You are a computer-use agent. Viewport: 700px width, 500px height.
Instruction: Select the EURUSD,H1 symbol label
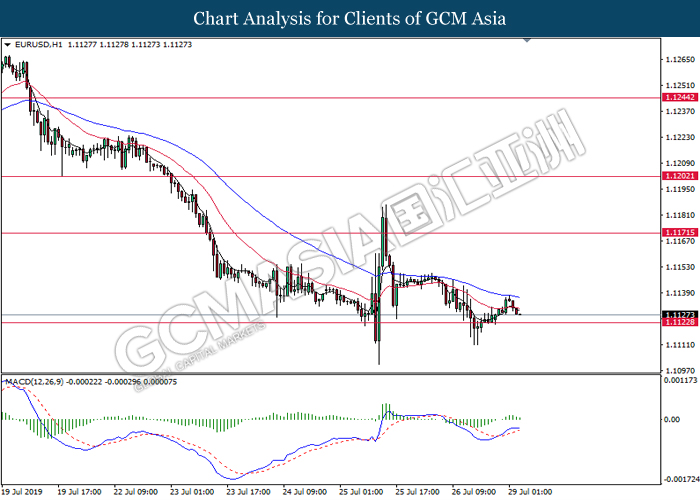point(39,45)
